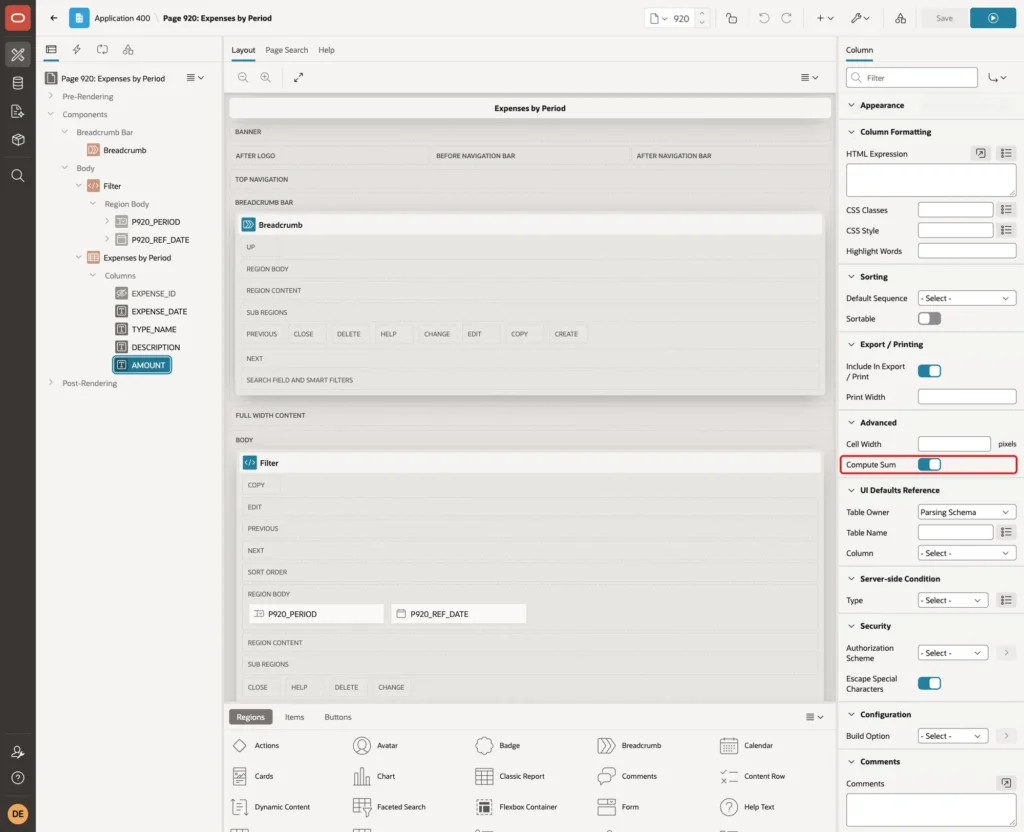Click the Save button
The height and width of the screenshot is (832, 1024).
click(944, 18)
